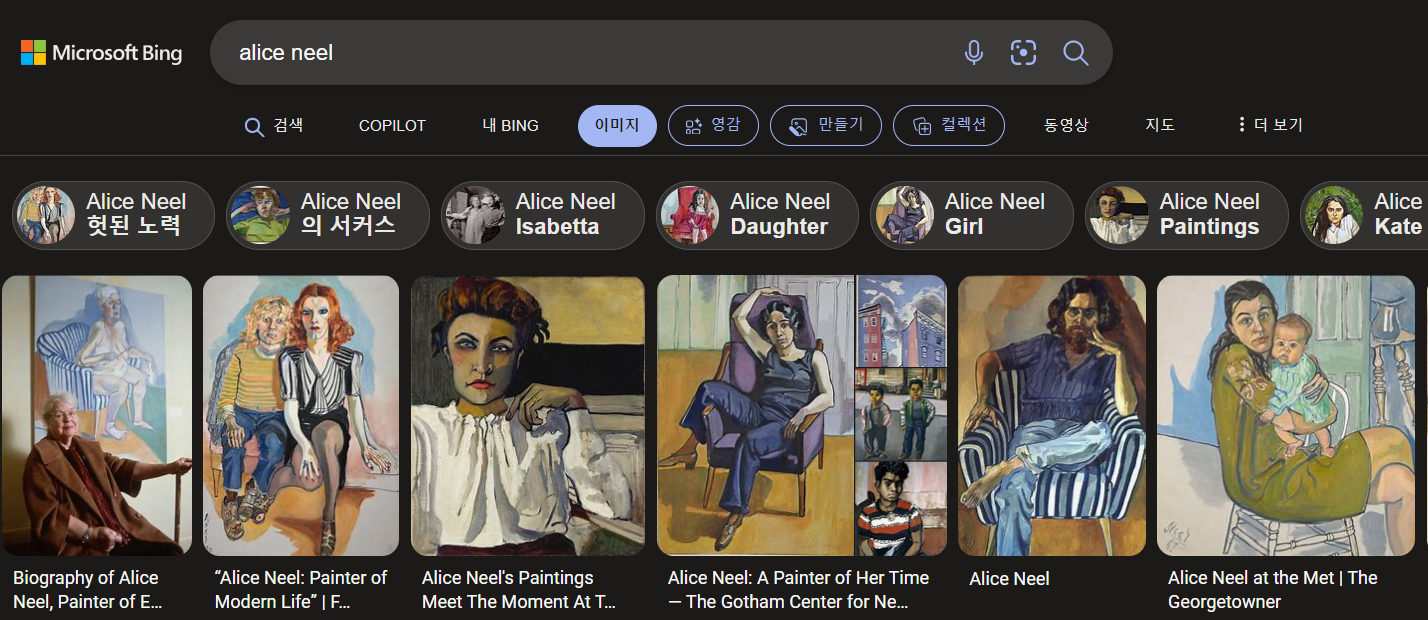The width and height of the screenshot is (1428, 620).
Task: Submit search with the magnifier icon
Action: [x=1075, y=53]
